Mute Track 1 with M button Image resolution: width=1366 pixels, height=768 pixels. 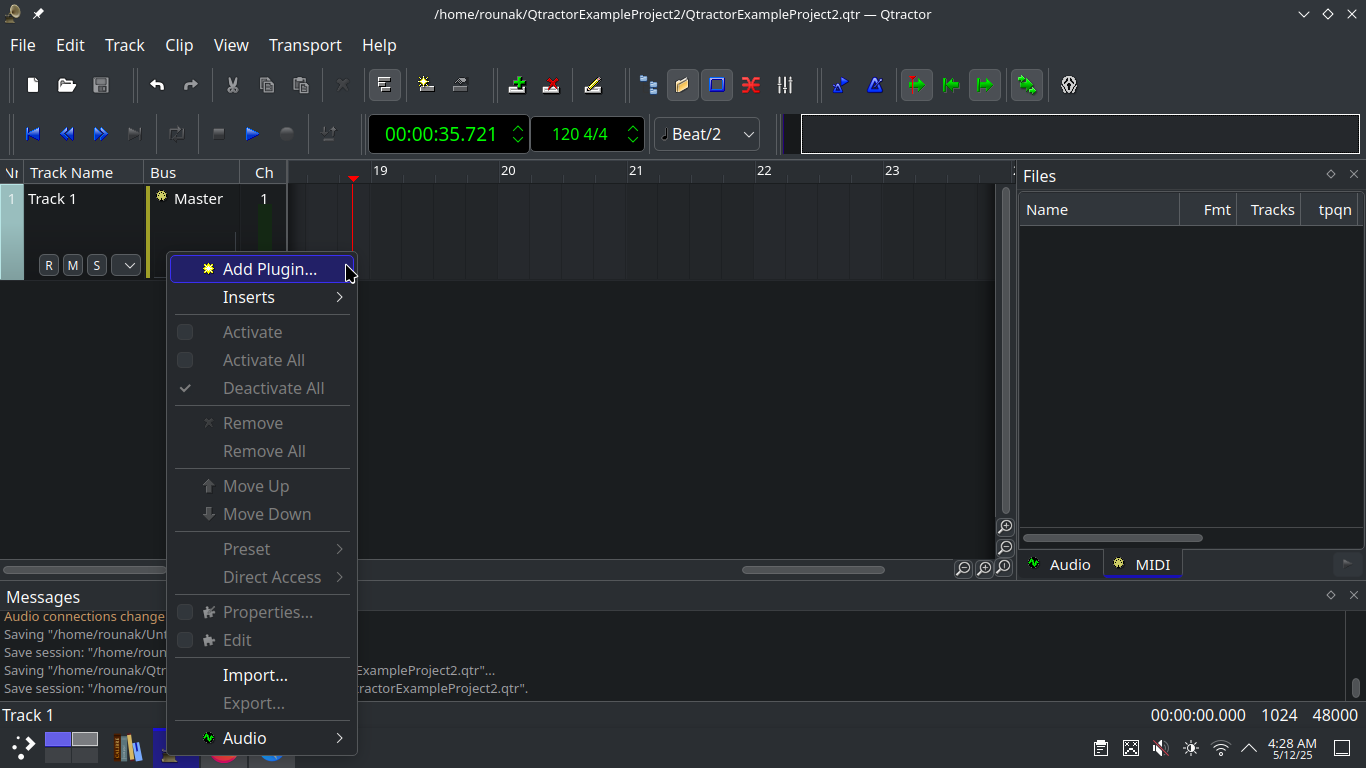coord(73,265)
